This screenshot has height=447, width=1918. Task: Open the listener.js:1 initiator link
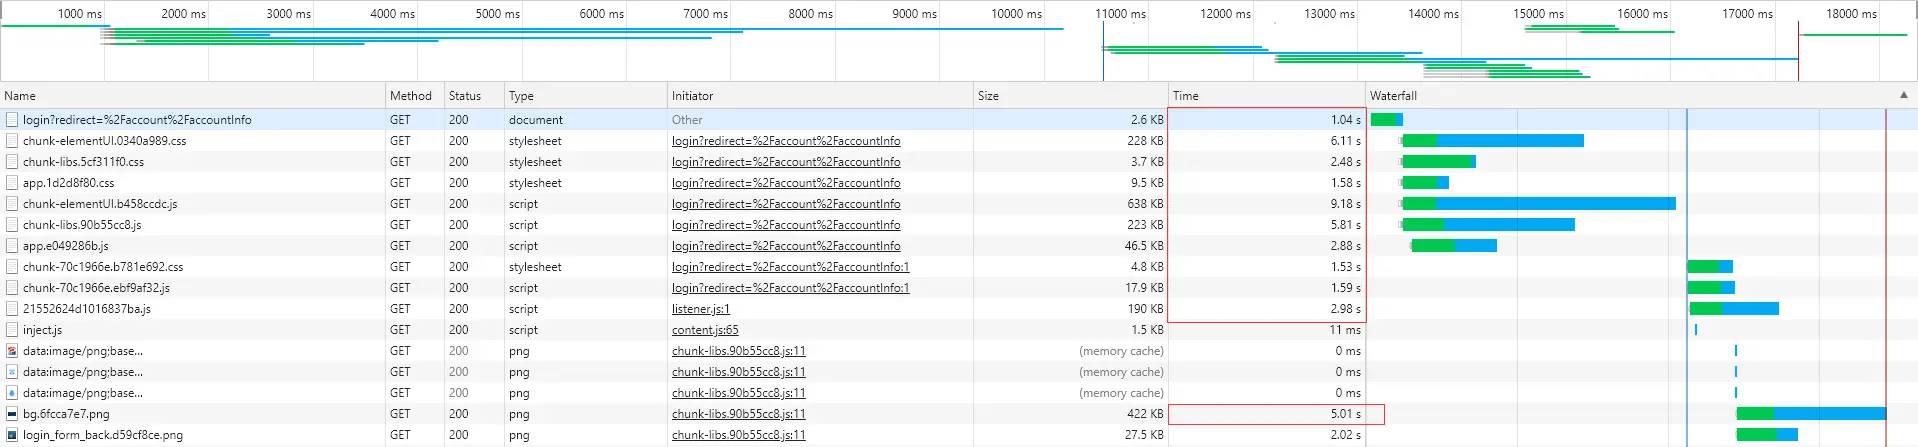pyautogui.click(x=701, y=309)
